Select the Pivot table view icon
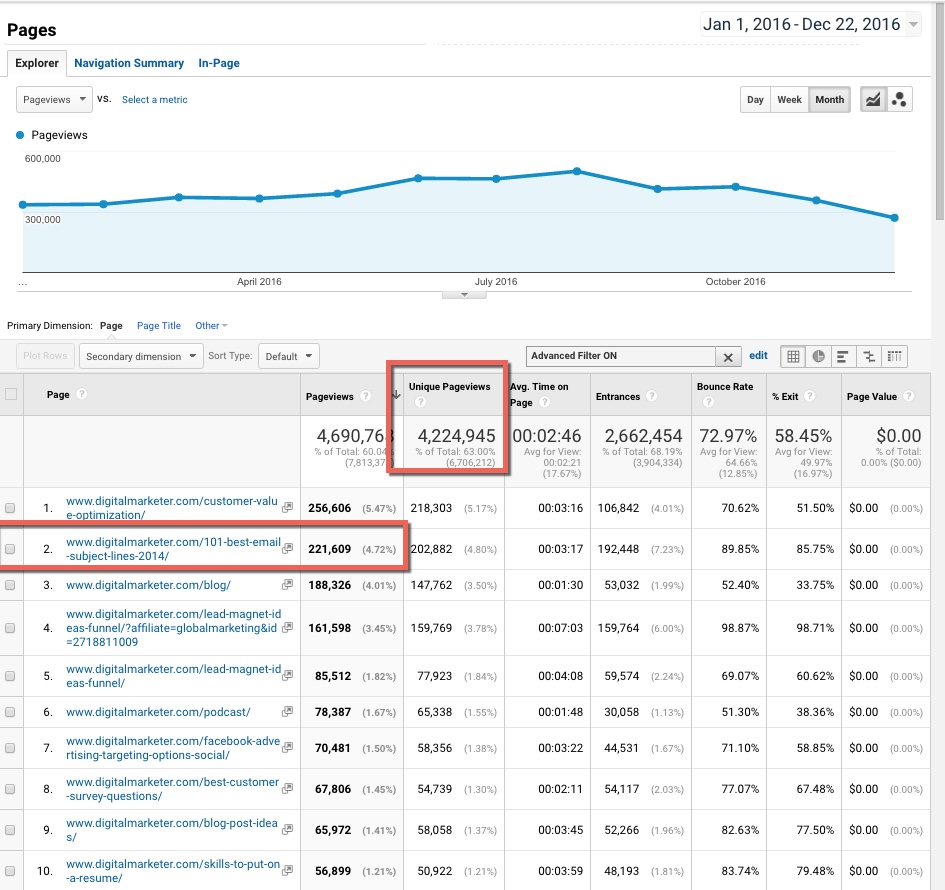Image resolution: width=945 pixels, height=890 pixels. coord(894,356)
